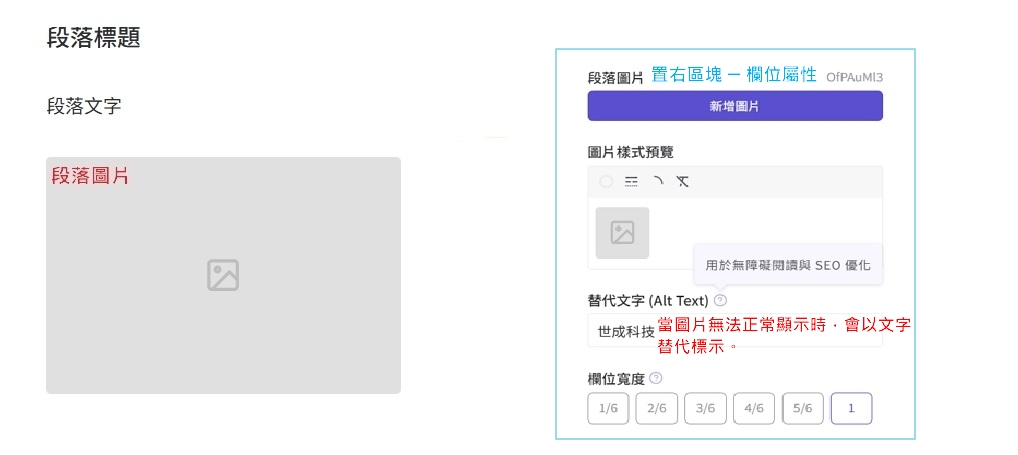
Task: Choose the 5/6 column width
Action: click(x=803, y=409)
